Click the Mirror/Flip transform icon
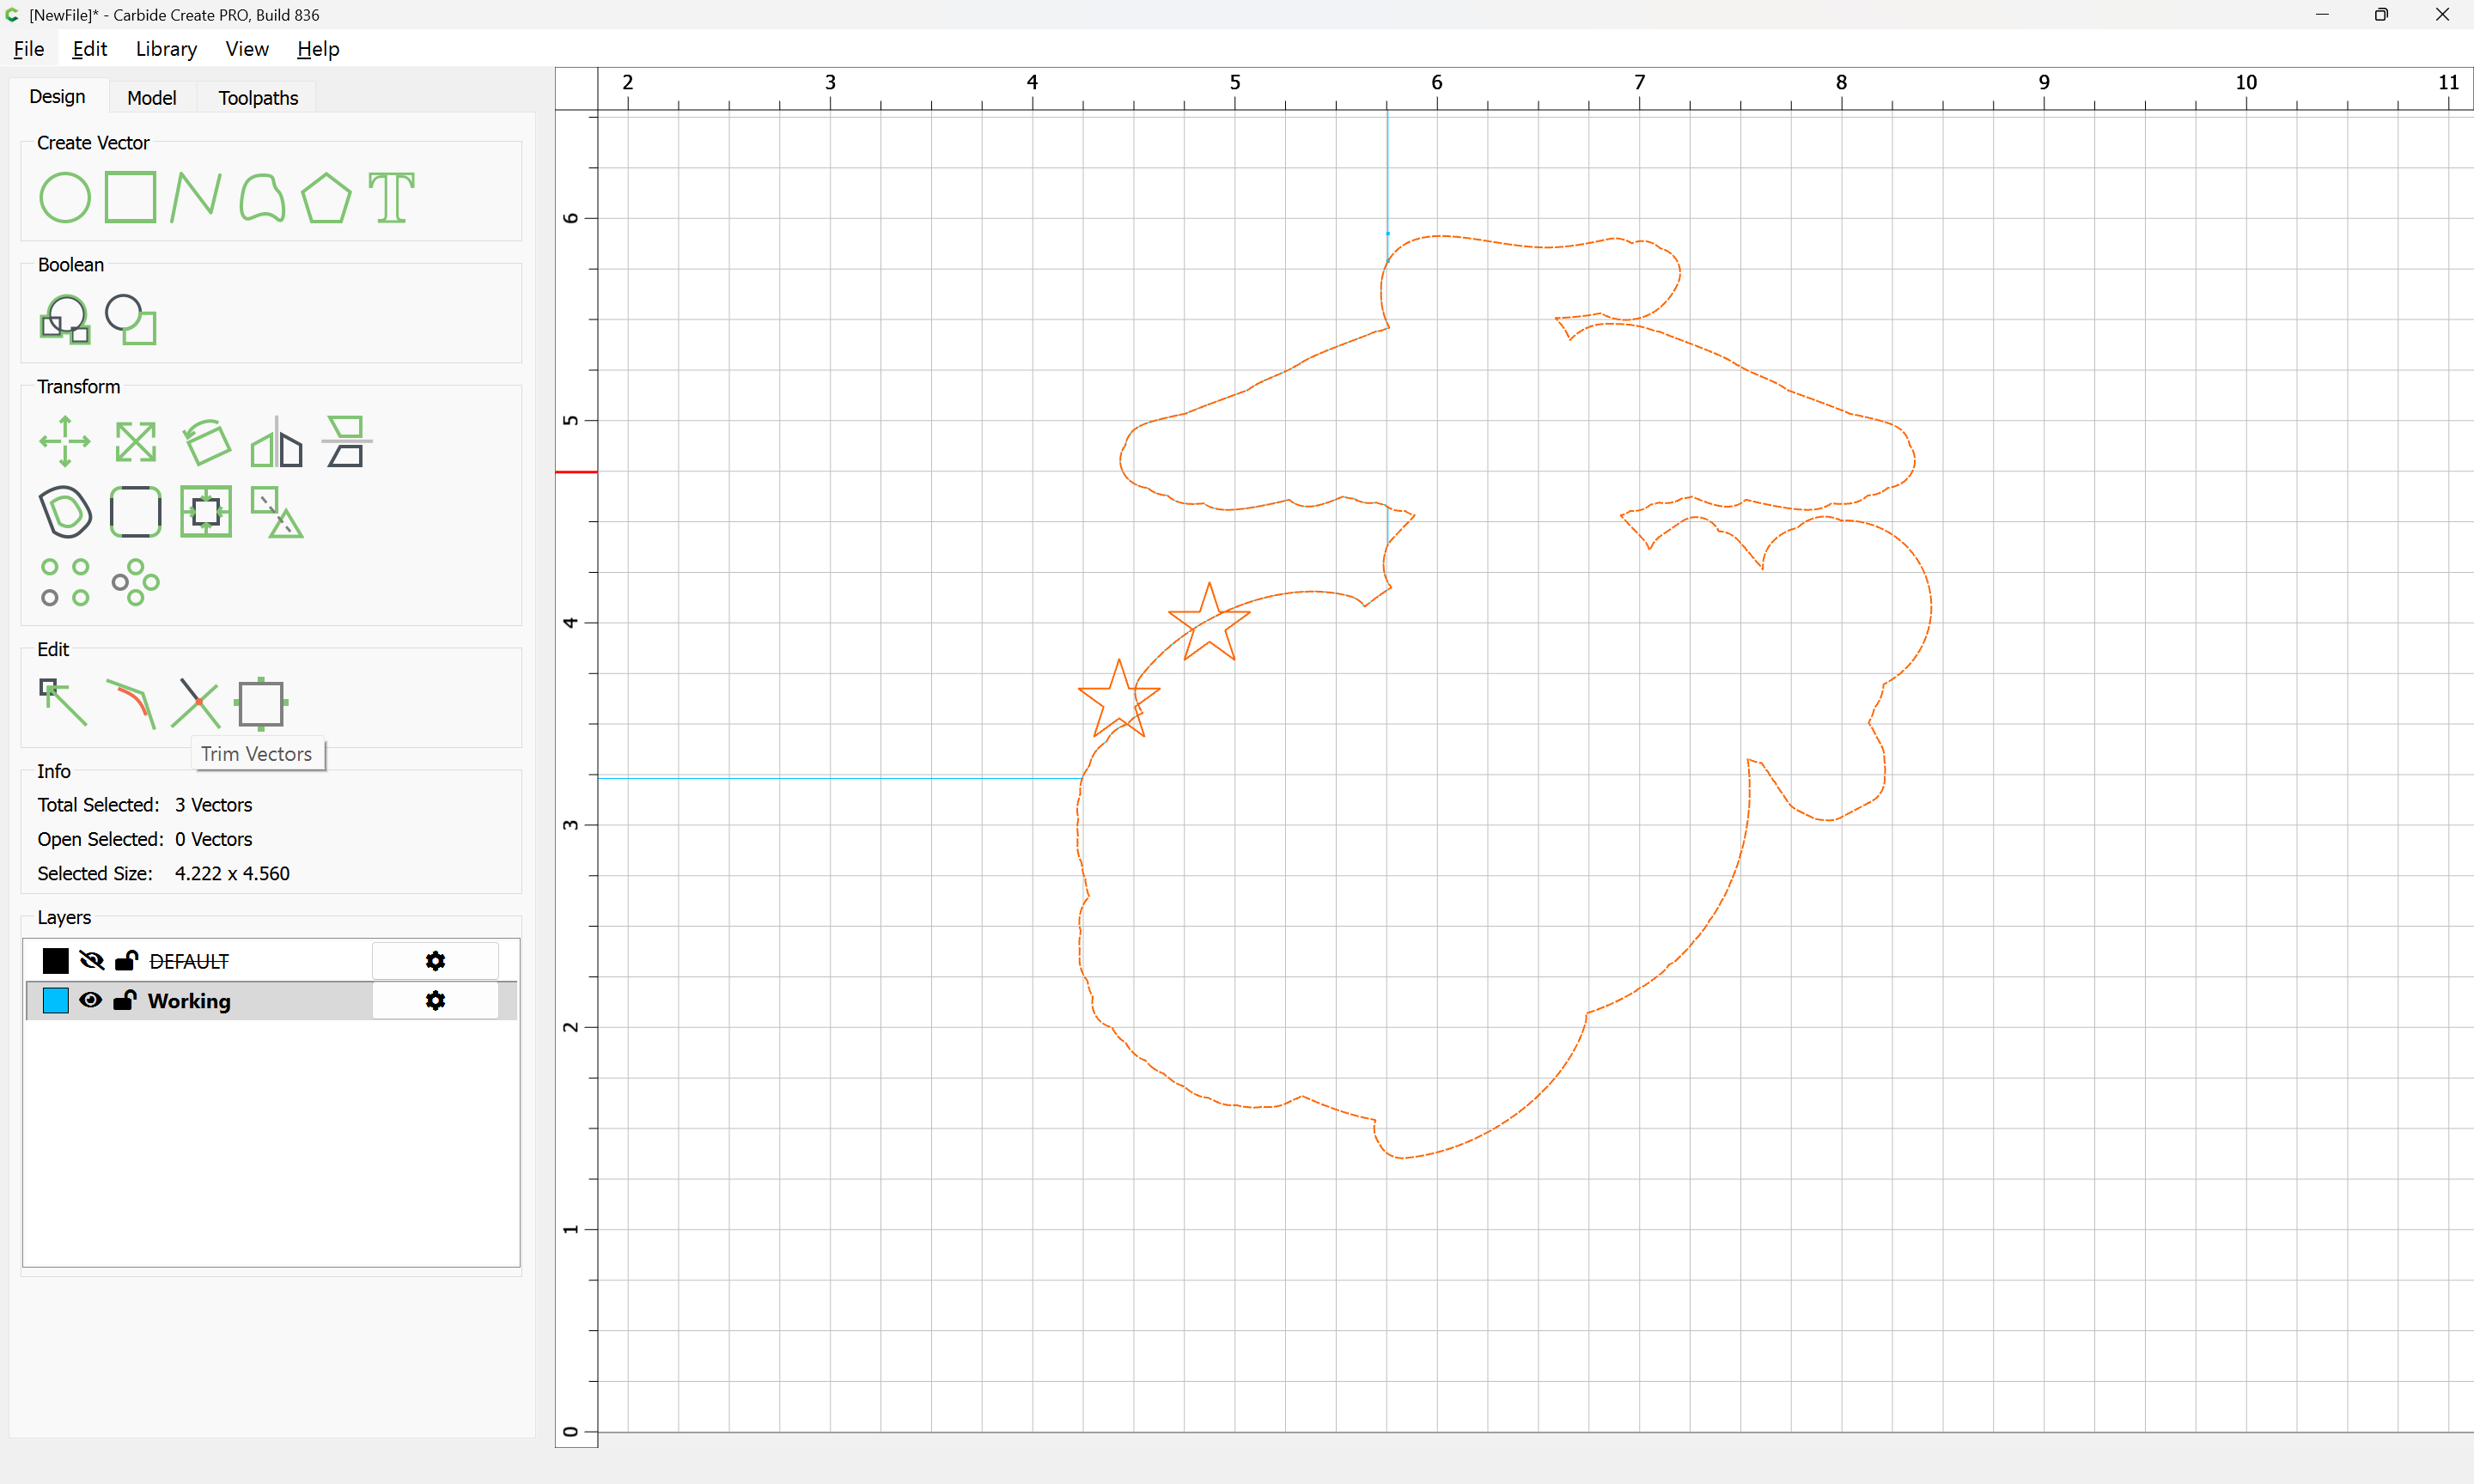Screen dimensions: 2474x1484 click(276, 441)
